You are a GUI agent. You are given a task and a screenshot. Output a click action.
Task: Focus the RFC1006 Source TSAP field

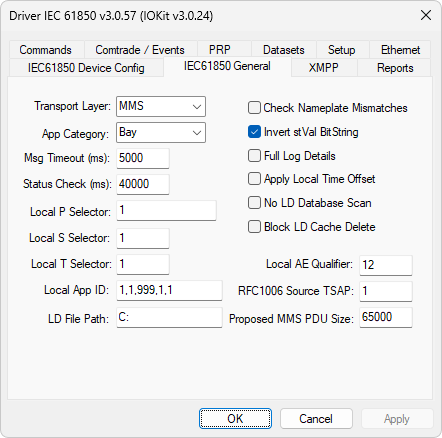tap(386, 291)
